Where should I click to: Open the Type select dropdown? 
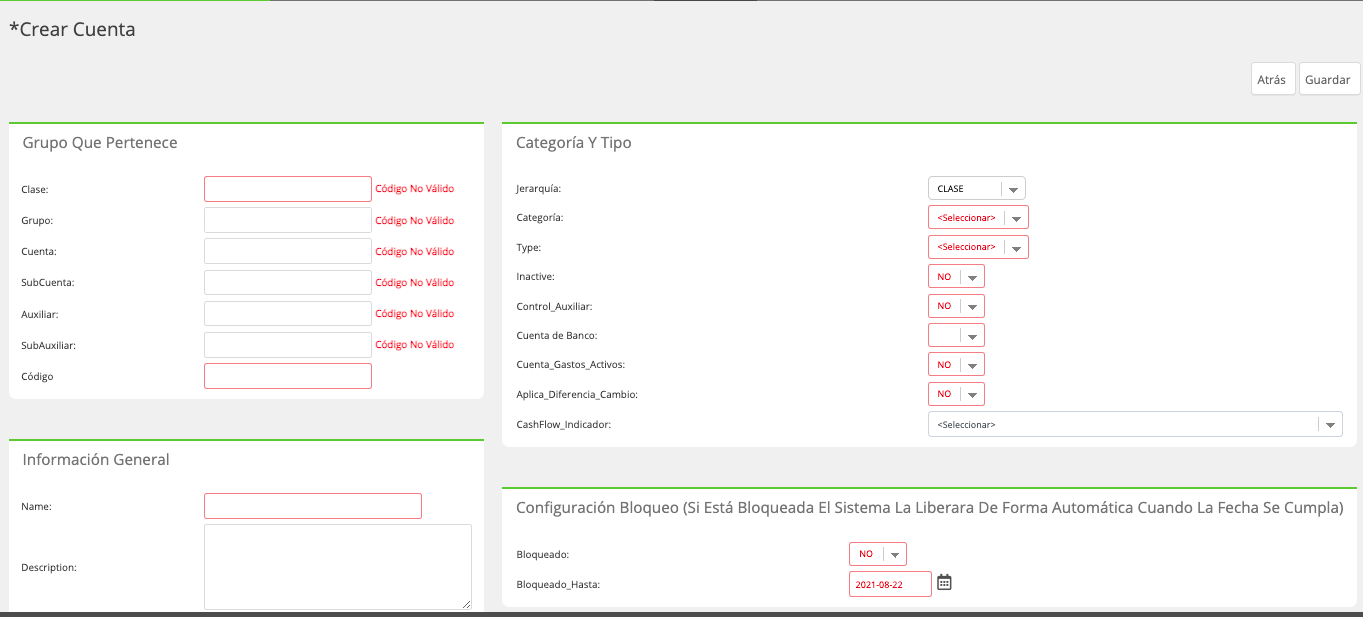point(978,246)
